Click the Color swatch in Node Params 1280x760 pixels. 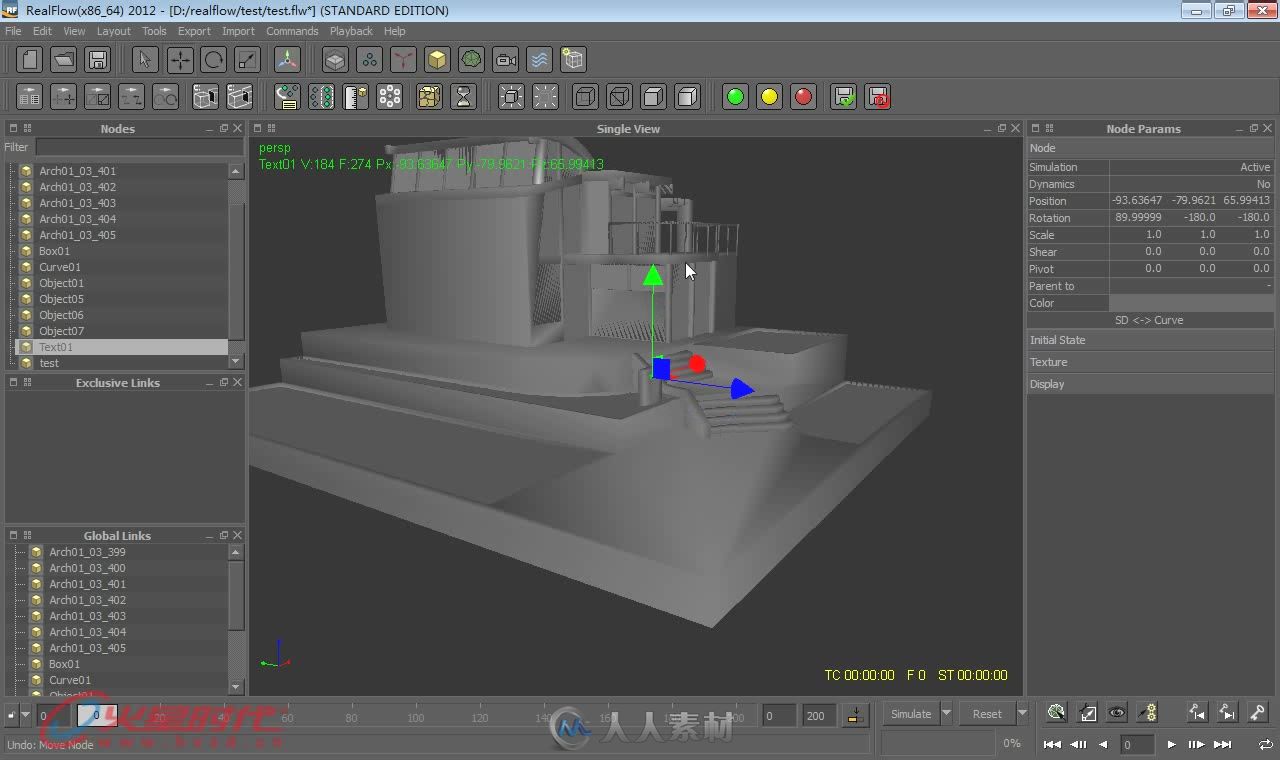click(x=1191, y=303)
